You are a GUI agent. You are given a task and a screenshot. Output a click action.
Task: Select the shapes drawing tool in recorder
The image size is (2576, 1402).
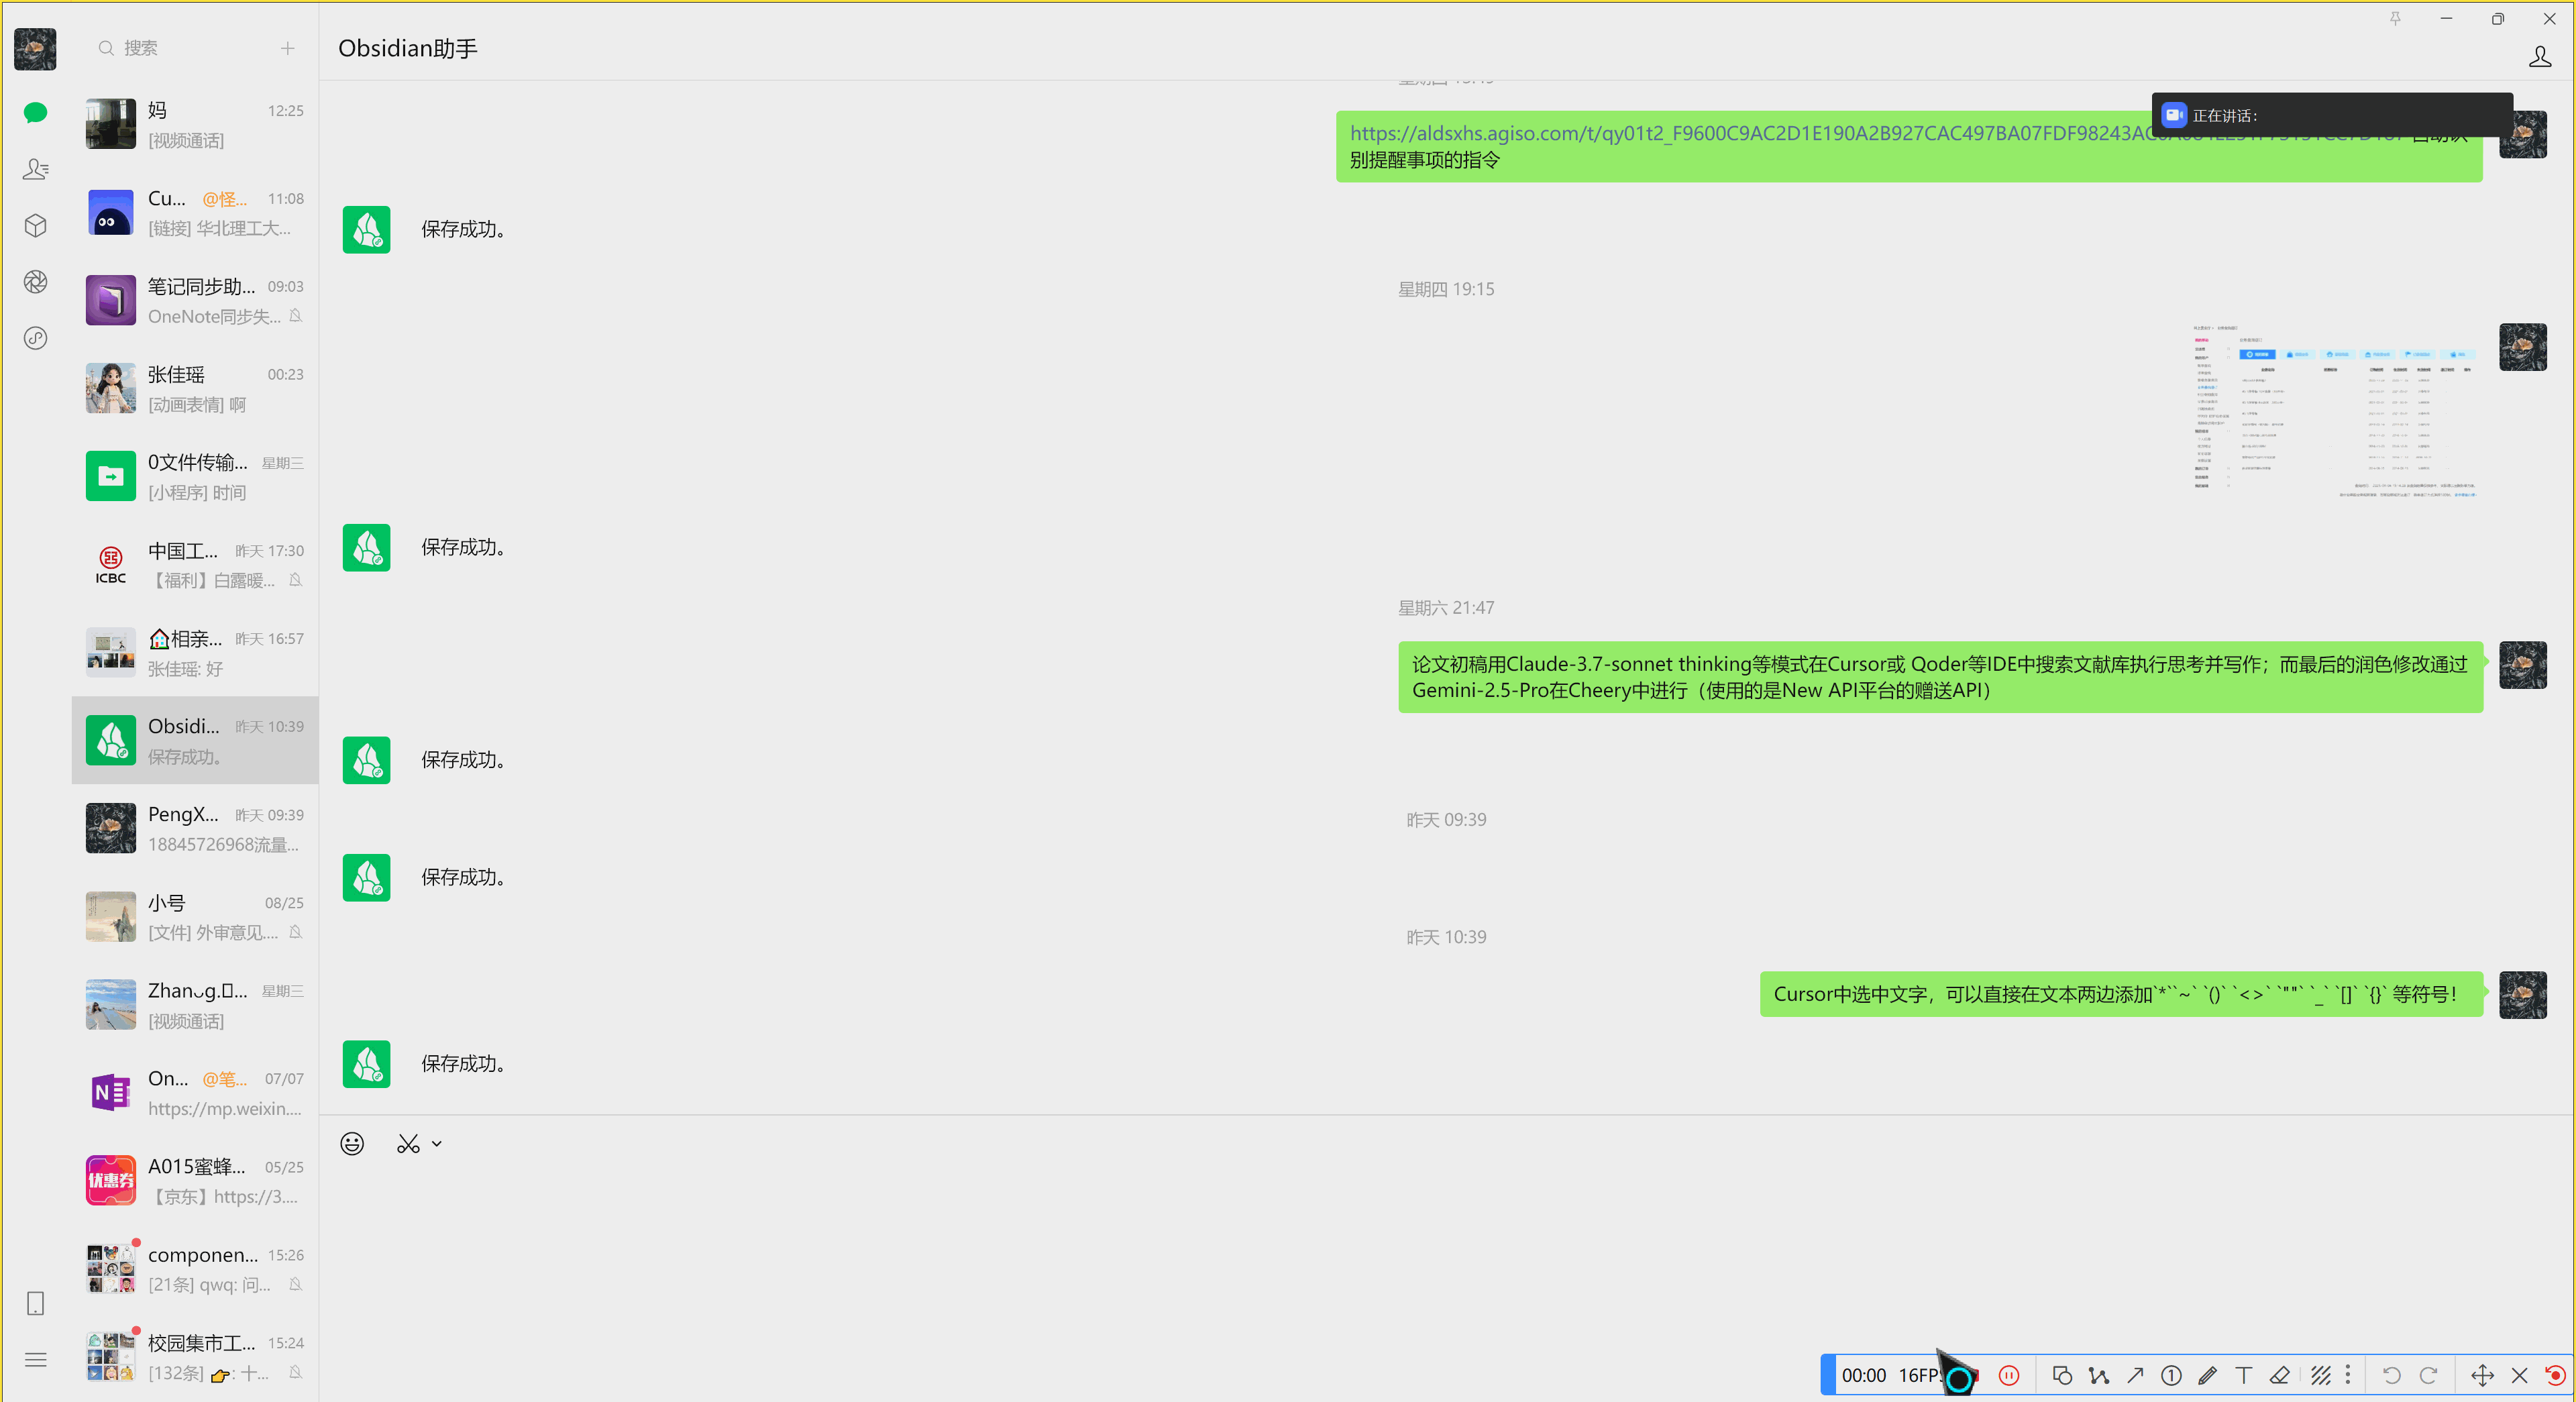coord(2062,1376)
